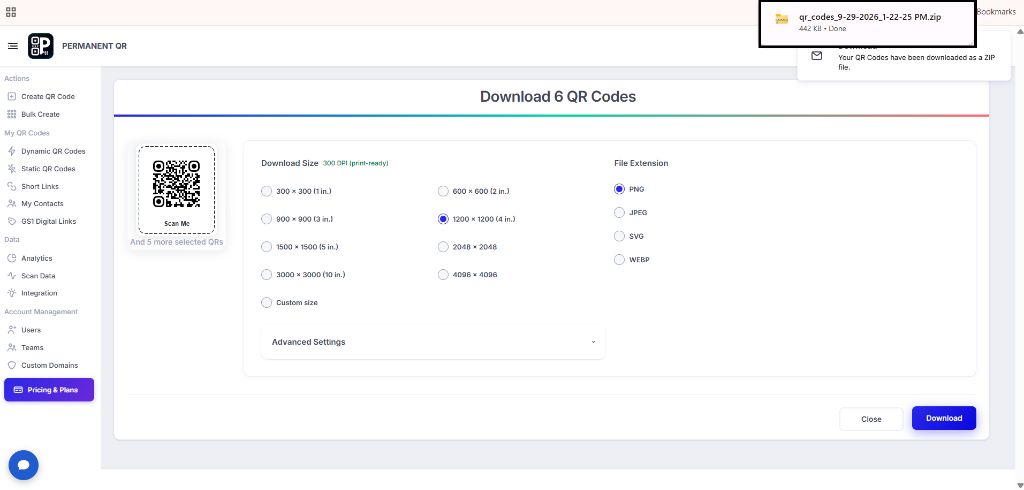Click the Dynamic QR Codes lightning icon
Screen dimensions: 1024x490
[x=11, y=151]
